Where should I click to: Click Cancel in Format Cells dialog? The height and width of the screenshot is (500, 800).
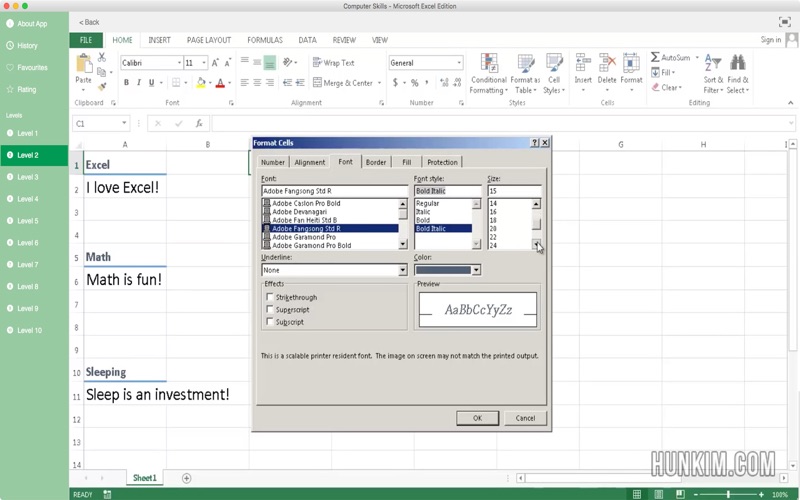click(525, 418)
